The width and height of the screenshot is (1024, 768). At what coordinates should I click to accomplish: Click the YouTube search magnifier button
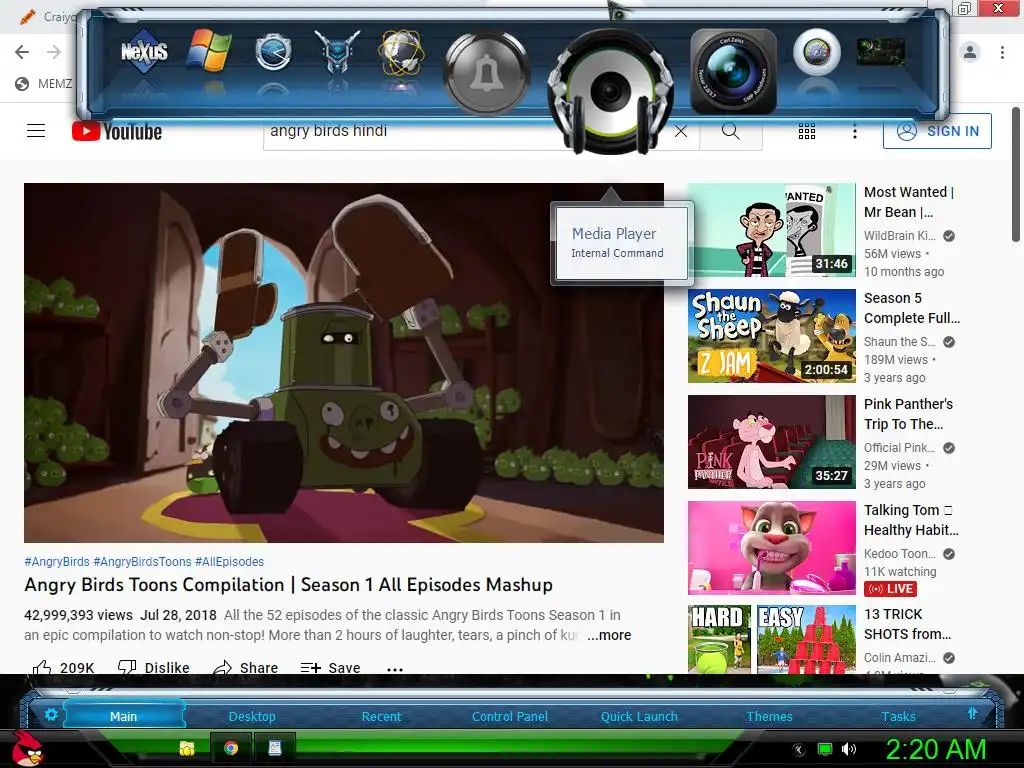point(731,131)
